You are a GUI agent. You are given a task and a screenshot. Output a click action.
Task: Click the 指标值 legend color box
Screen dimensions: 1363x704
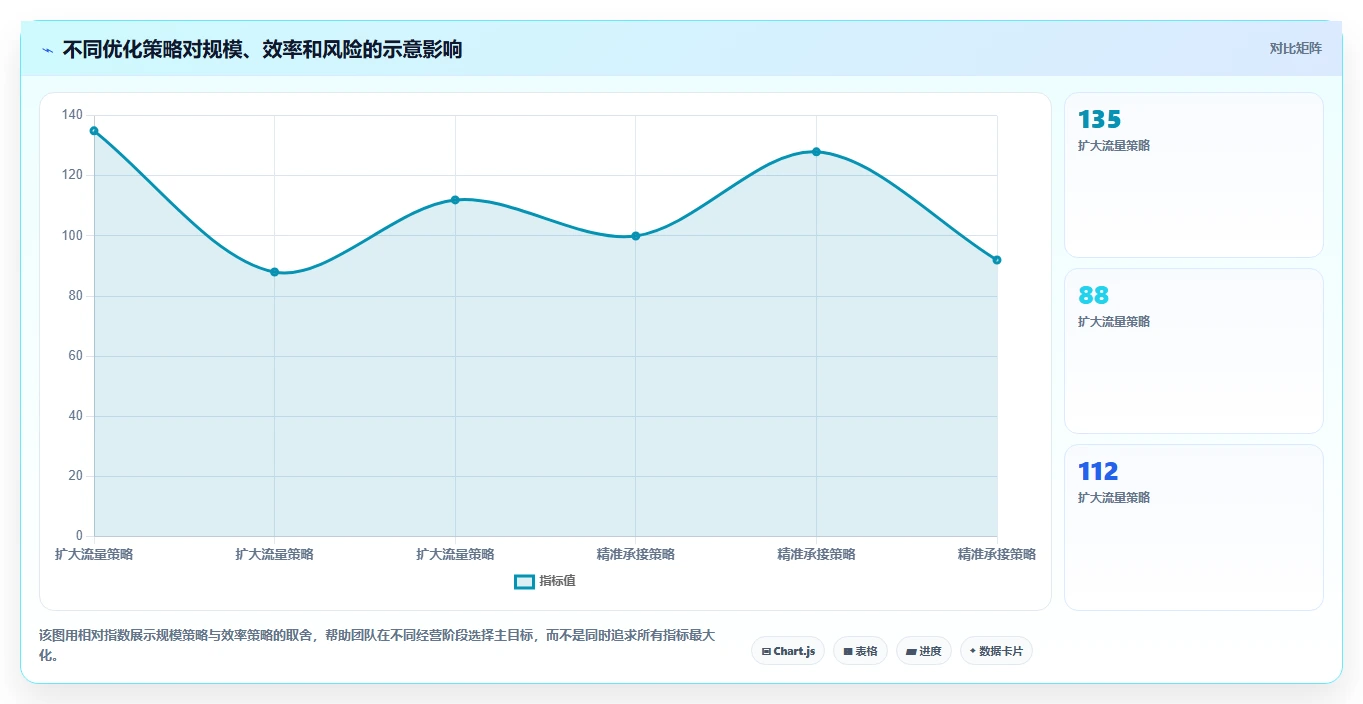(x=525, y=582)
